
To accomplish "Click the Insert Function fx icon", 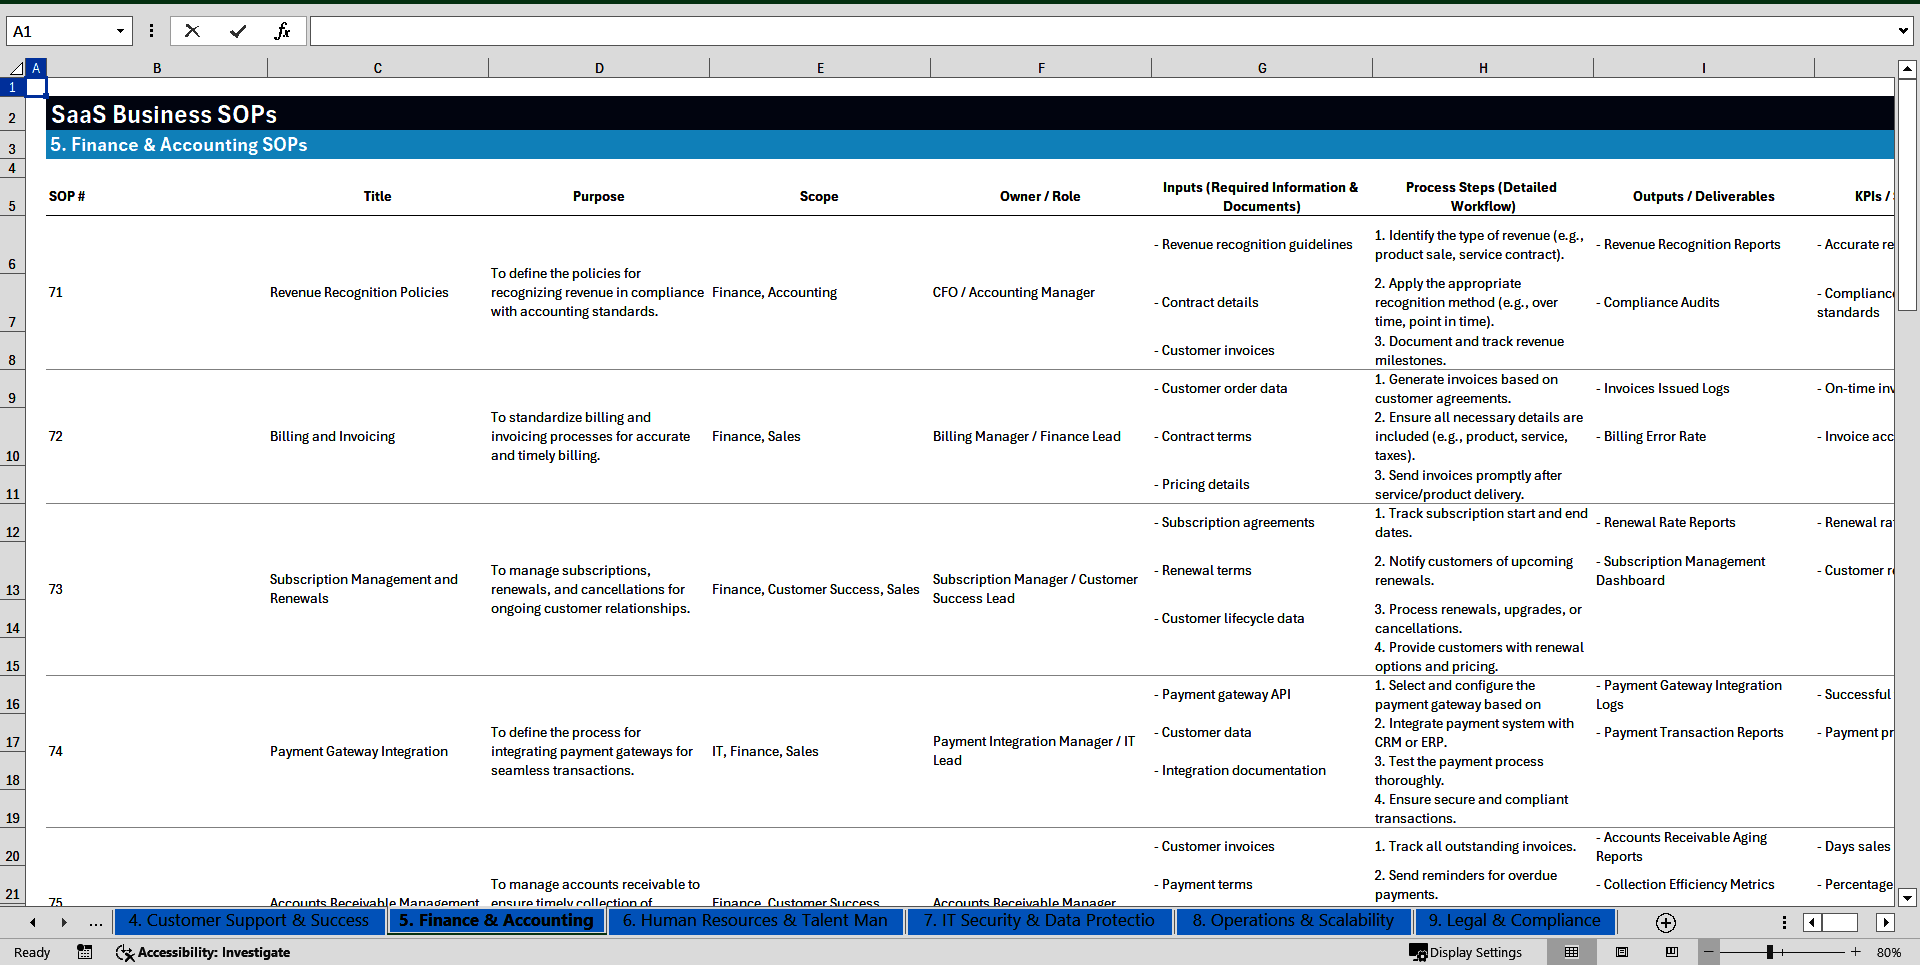I will click(282, 31).
